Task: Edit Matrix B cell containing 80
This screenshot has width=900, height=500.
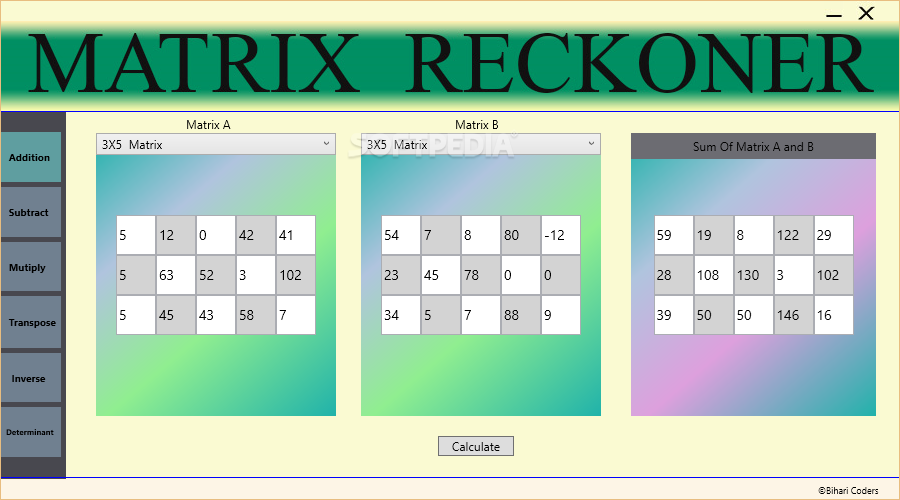Action: coord(521,235)
